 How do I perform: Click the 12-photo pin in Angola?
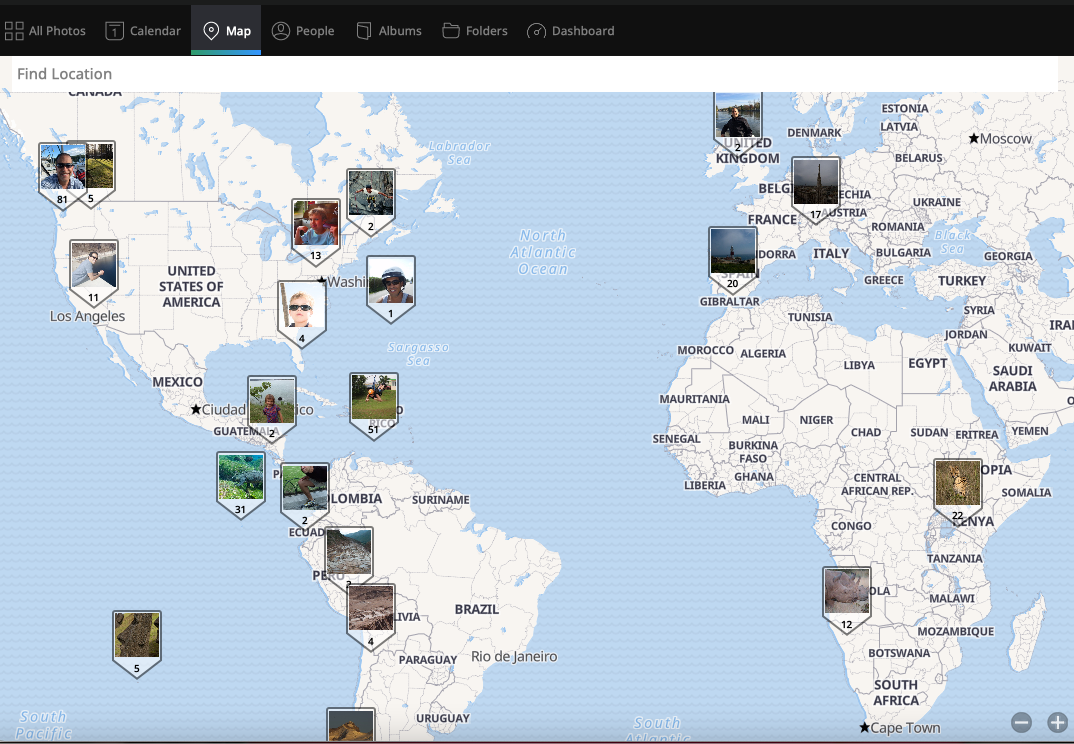tap(847, 593)
